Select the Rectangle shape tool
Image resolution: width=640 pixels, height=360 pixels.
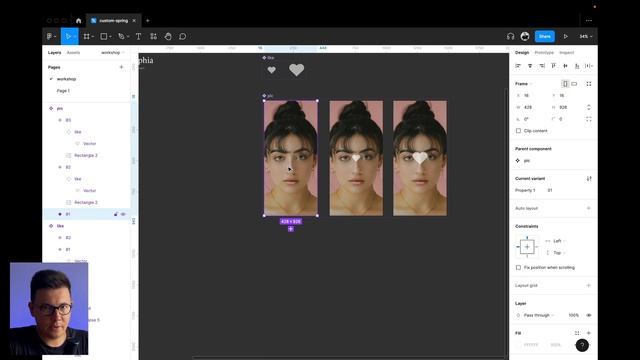pos(104,36)
